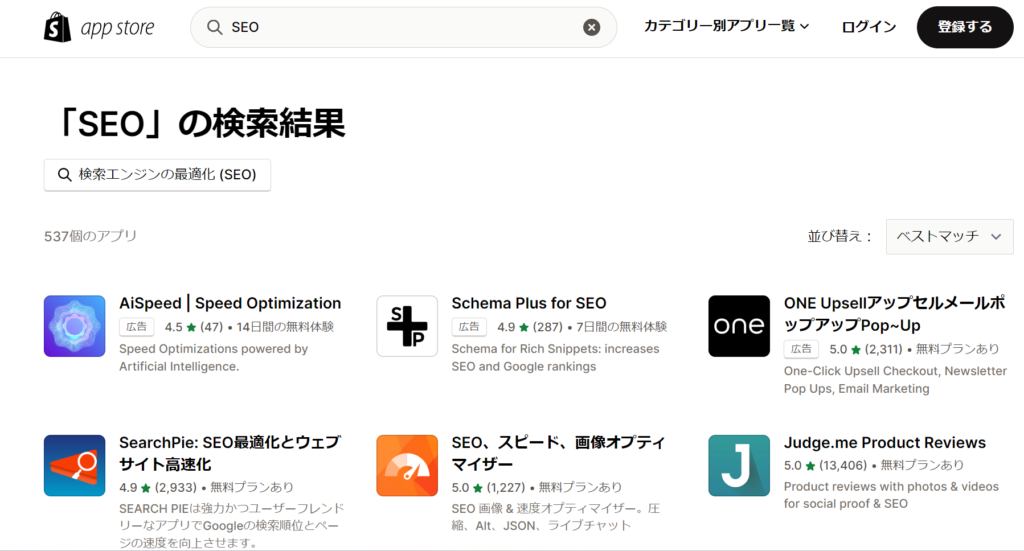Open the orange speedometer SEO optimizer icon
The height and width of the screenshot is (551, 1024).
point(407,465)
